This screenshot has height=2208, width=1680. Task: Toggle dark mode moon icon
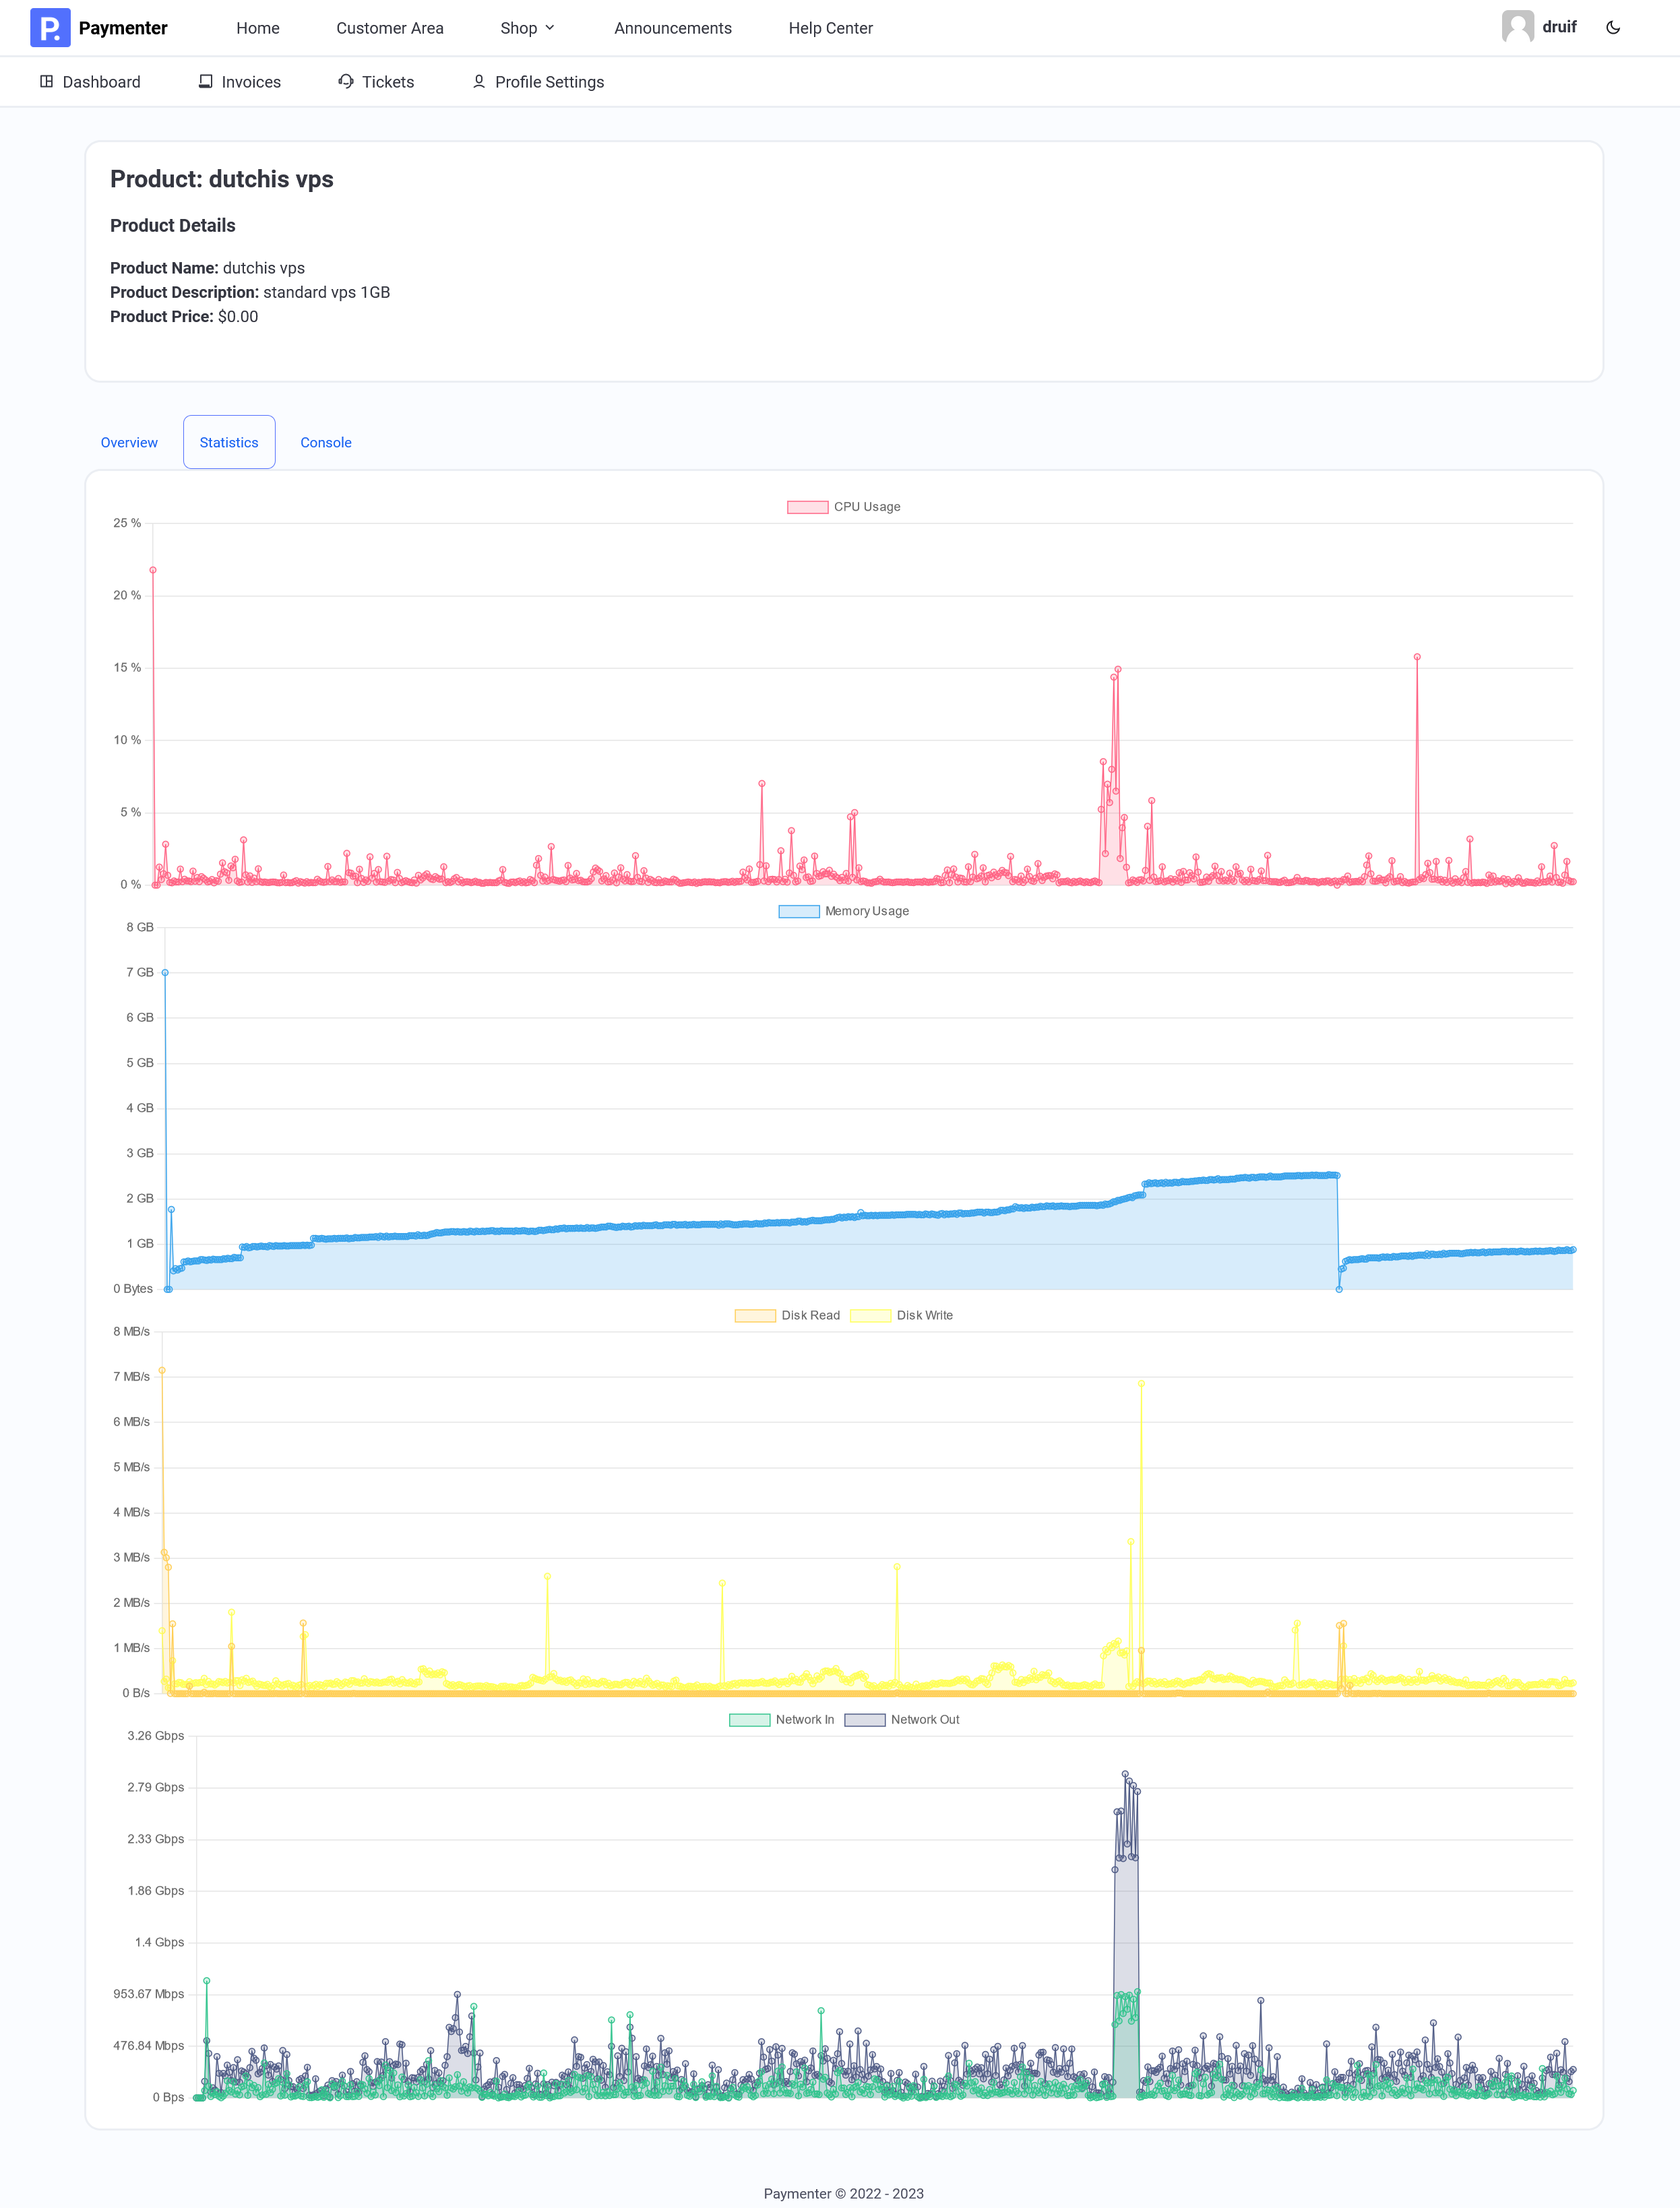pyautogui.click(x=1613, y=28)
